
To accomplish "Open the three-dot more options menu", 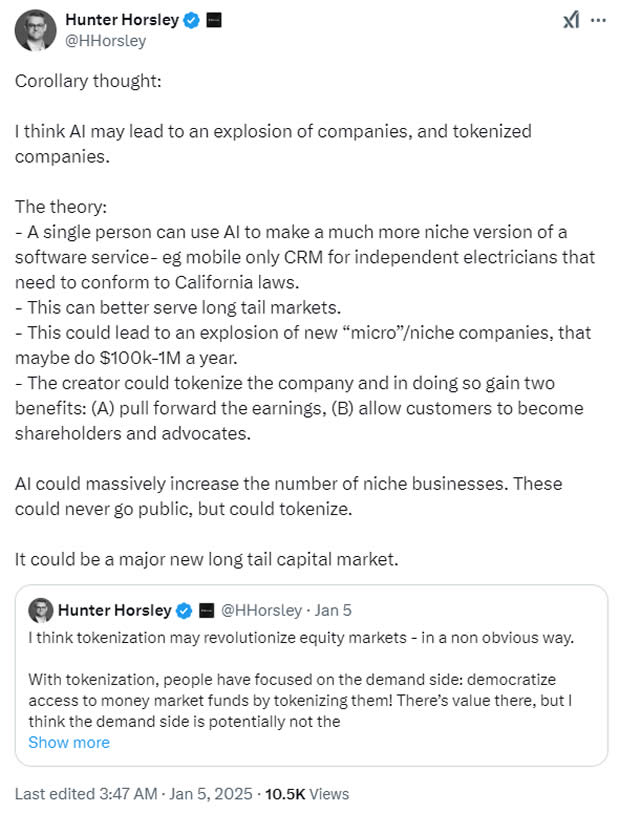I will pos(598,20).
